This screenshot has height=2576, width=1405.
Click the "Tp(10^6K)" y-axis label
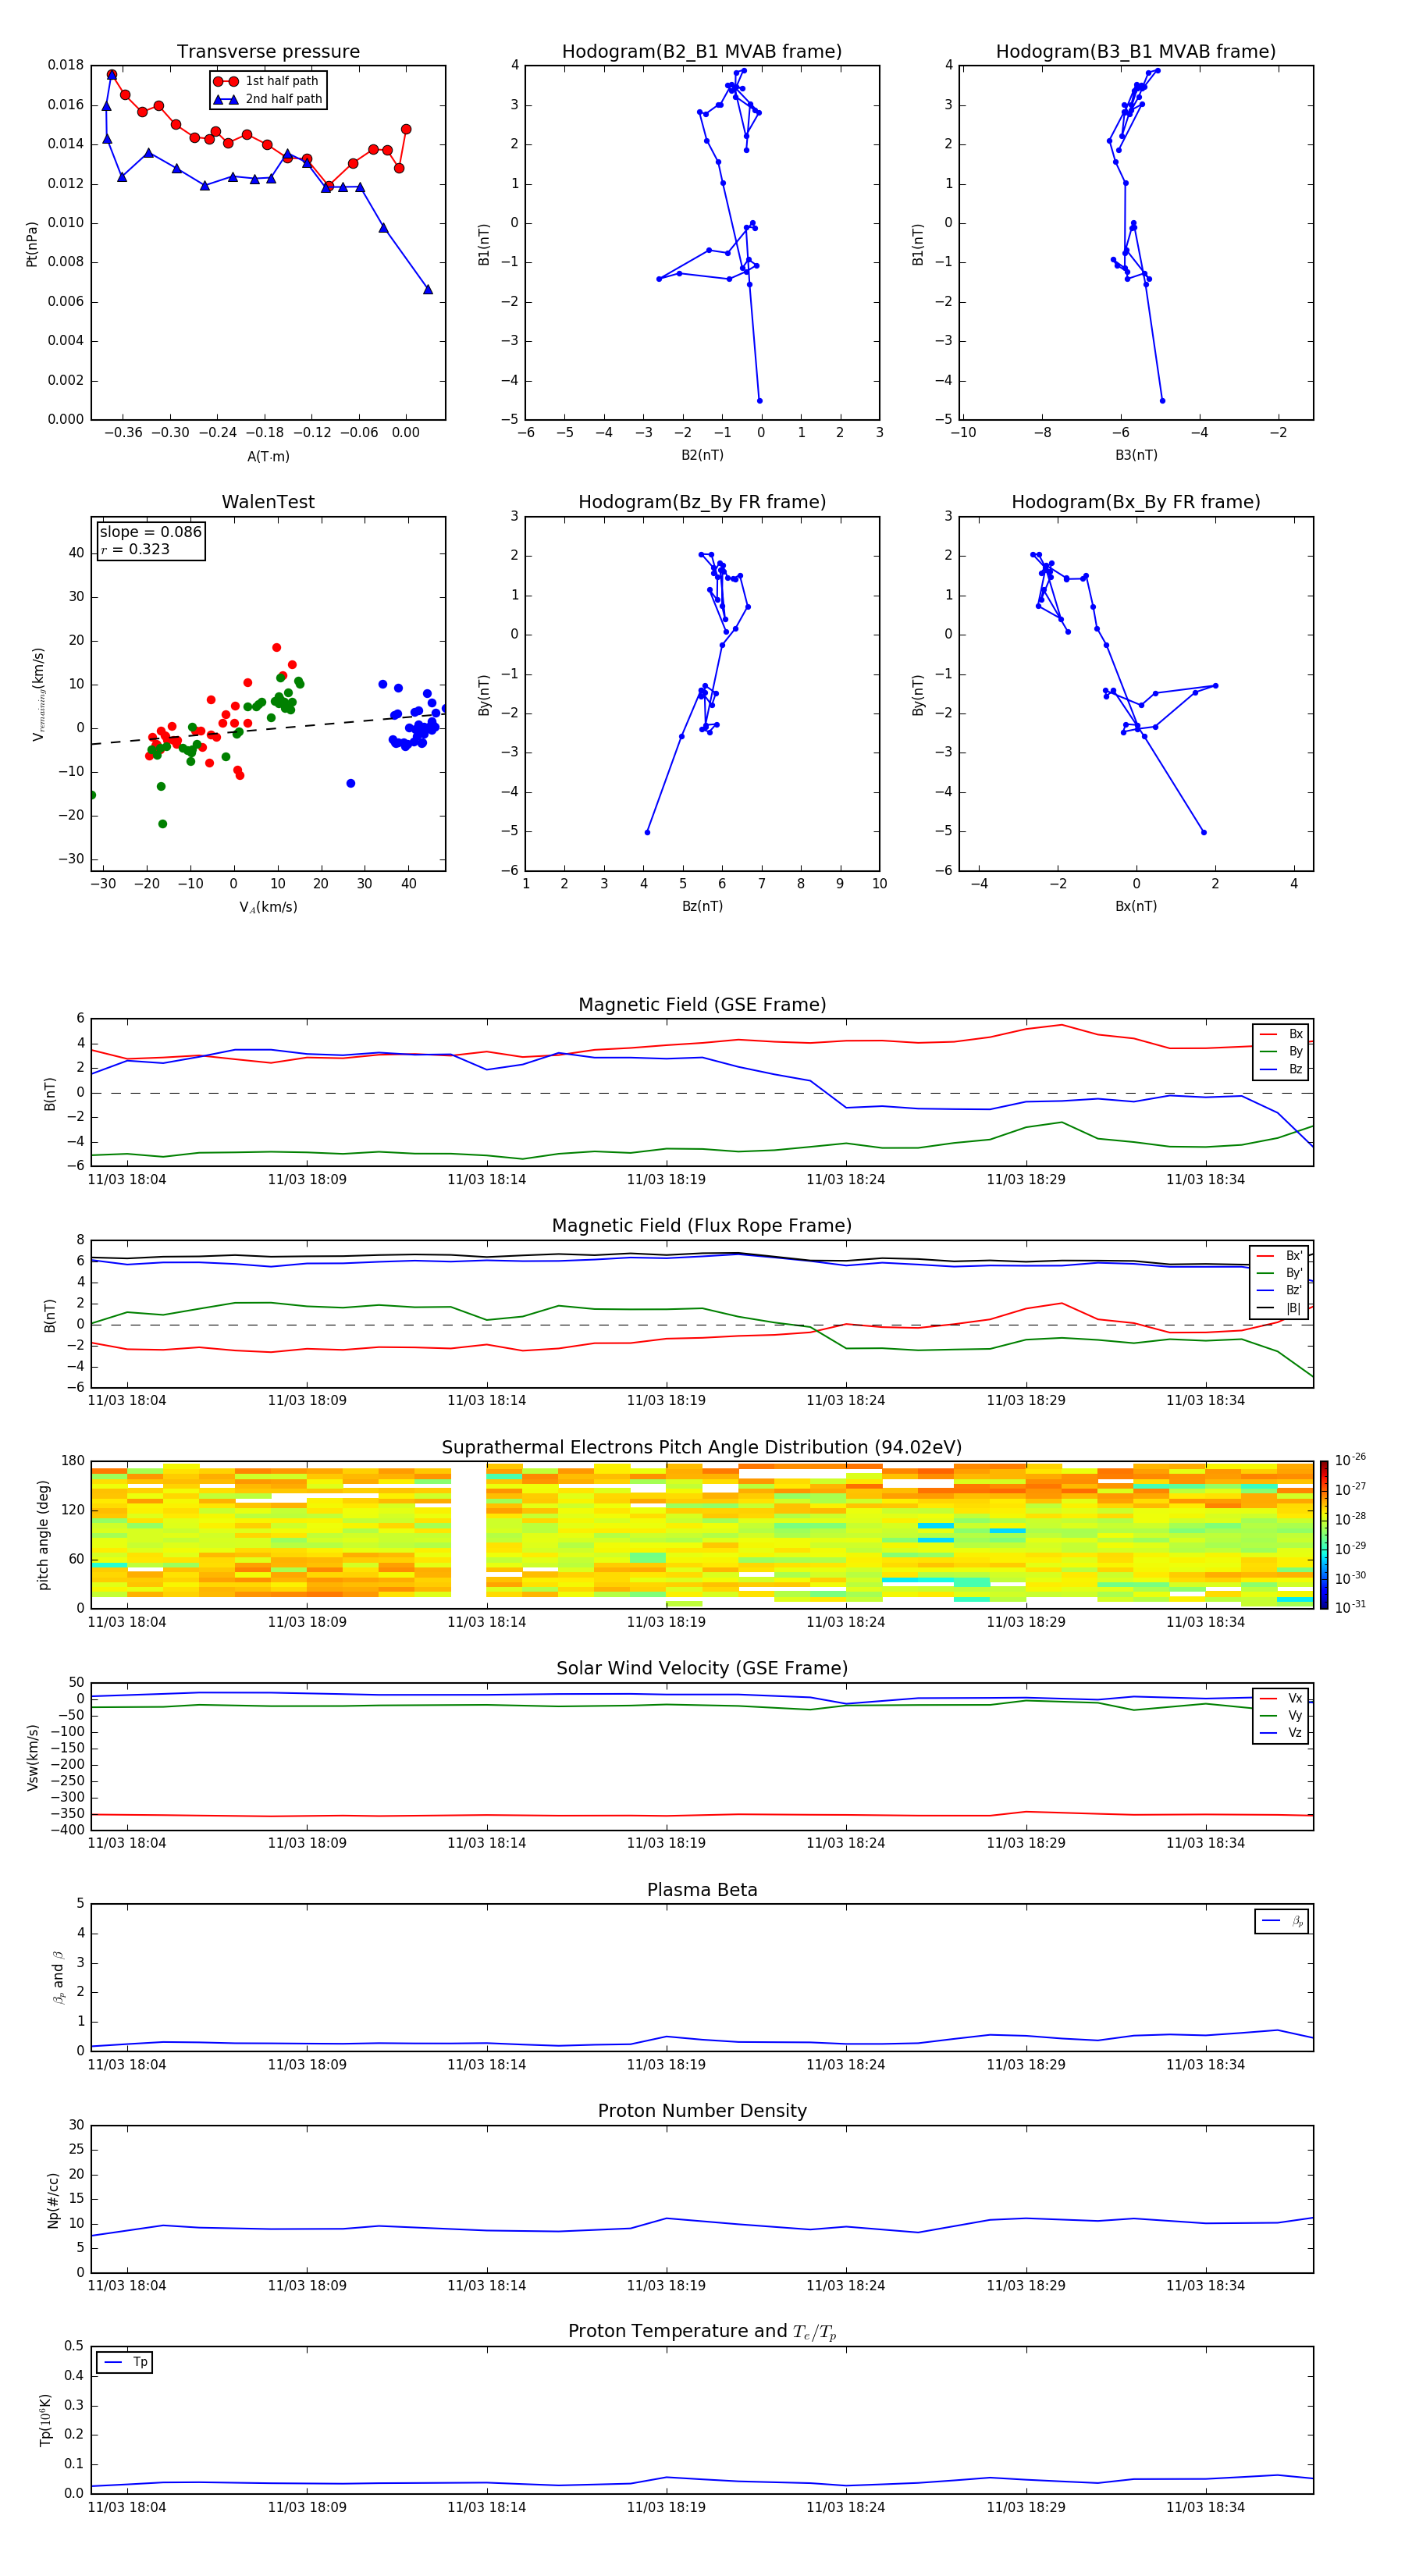point(45,2420)
